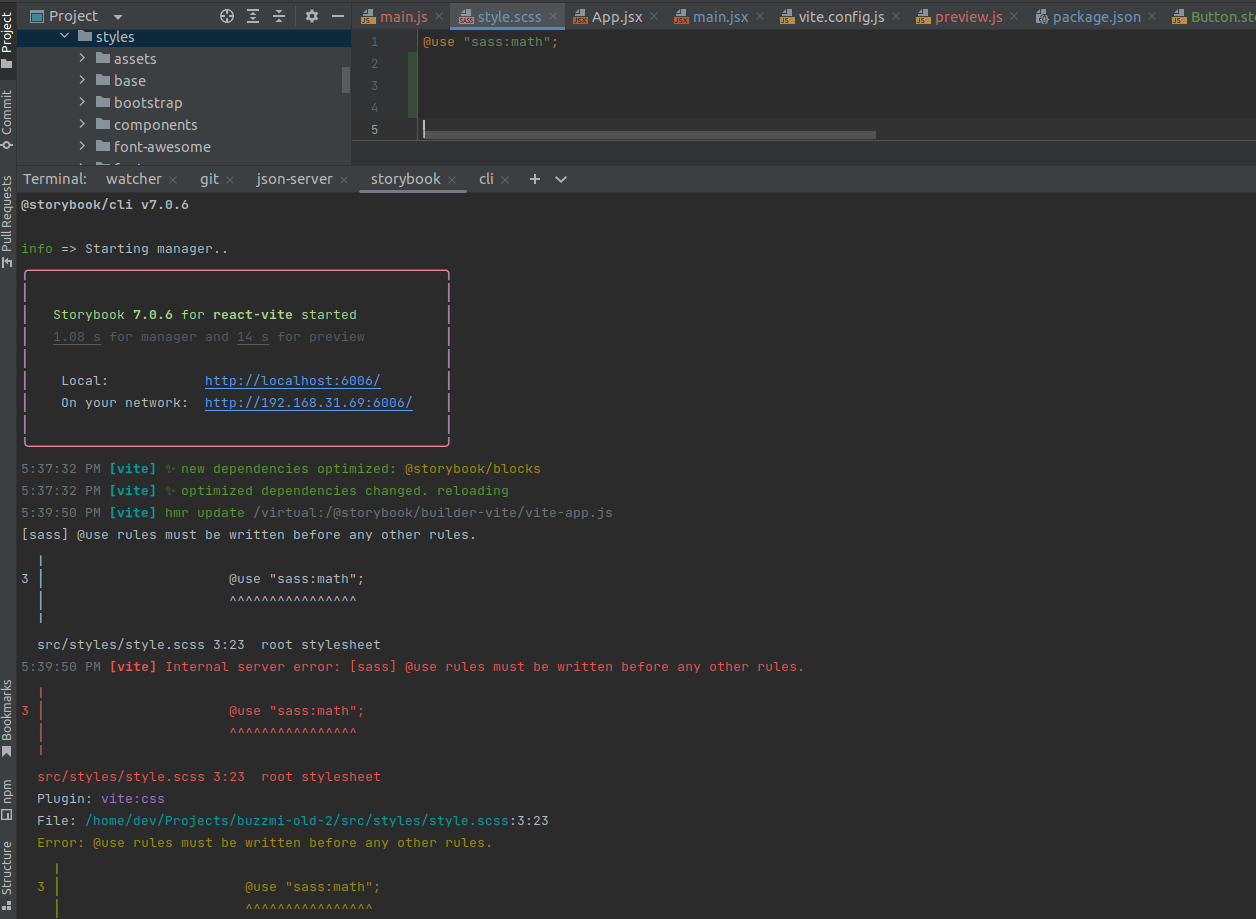Viewport: 1256px width, 919px height.
Task: Open the Project view dropdown
Action: point(118,16)
